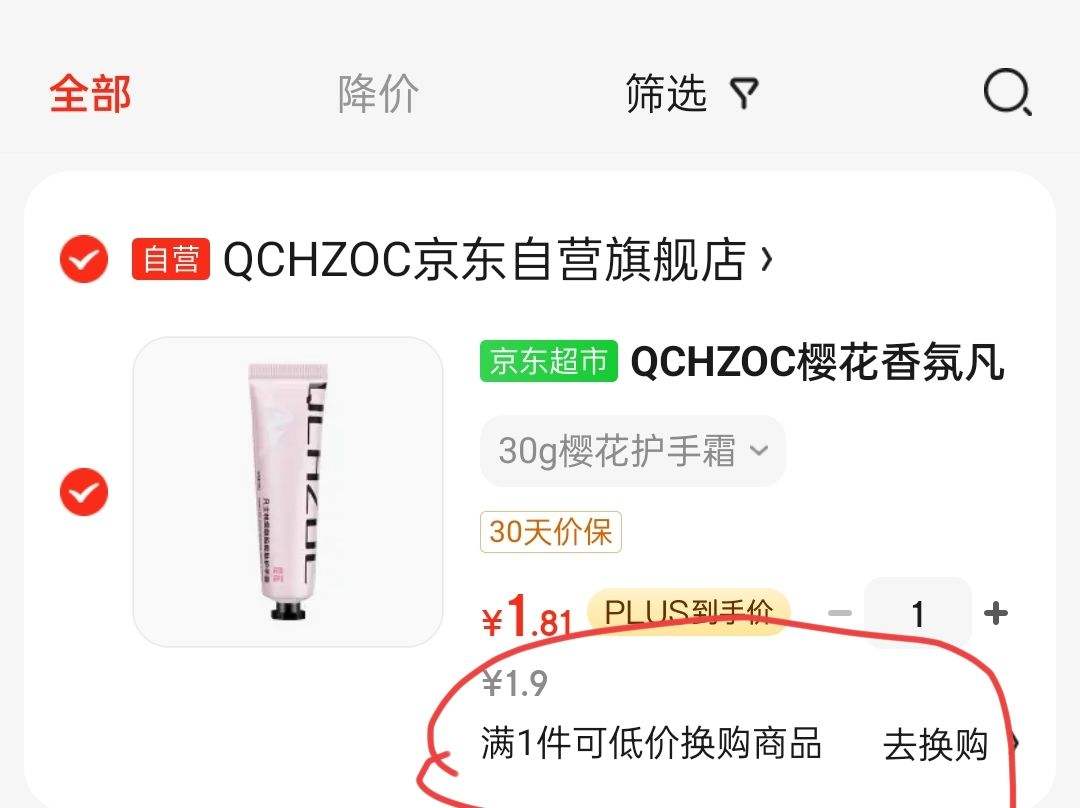
Task: Click the green 京东超市 tag
Action: pos(549,361)
